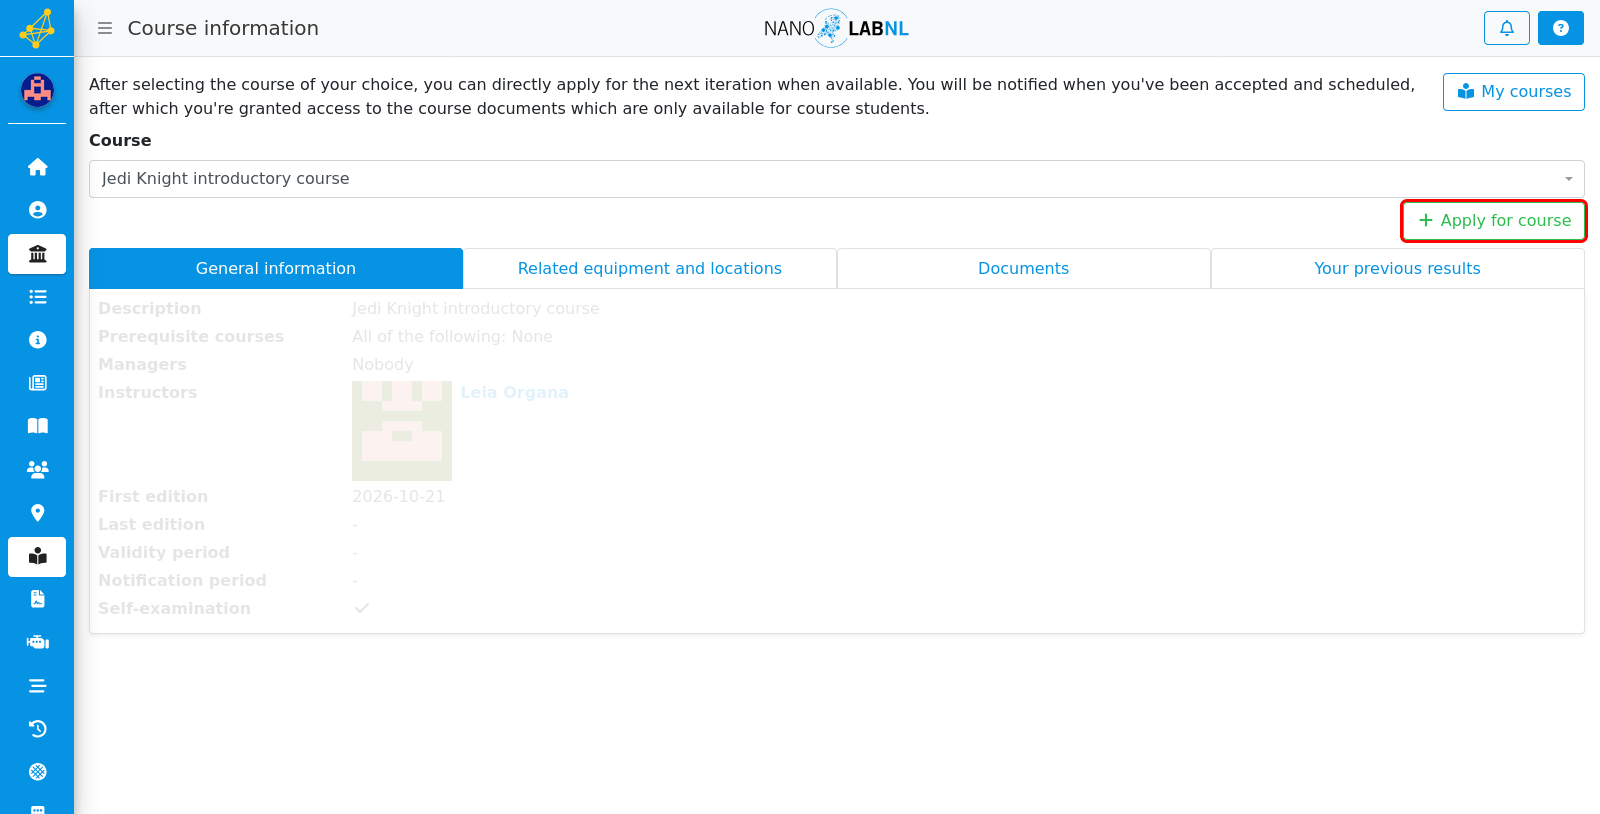Open the users group sidebar icon
This screenshot has height=814, width=1600.
[x=37, y=469]
